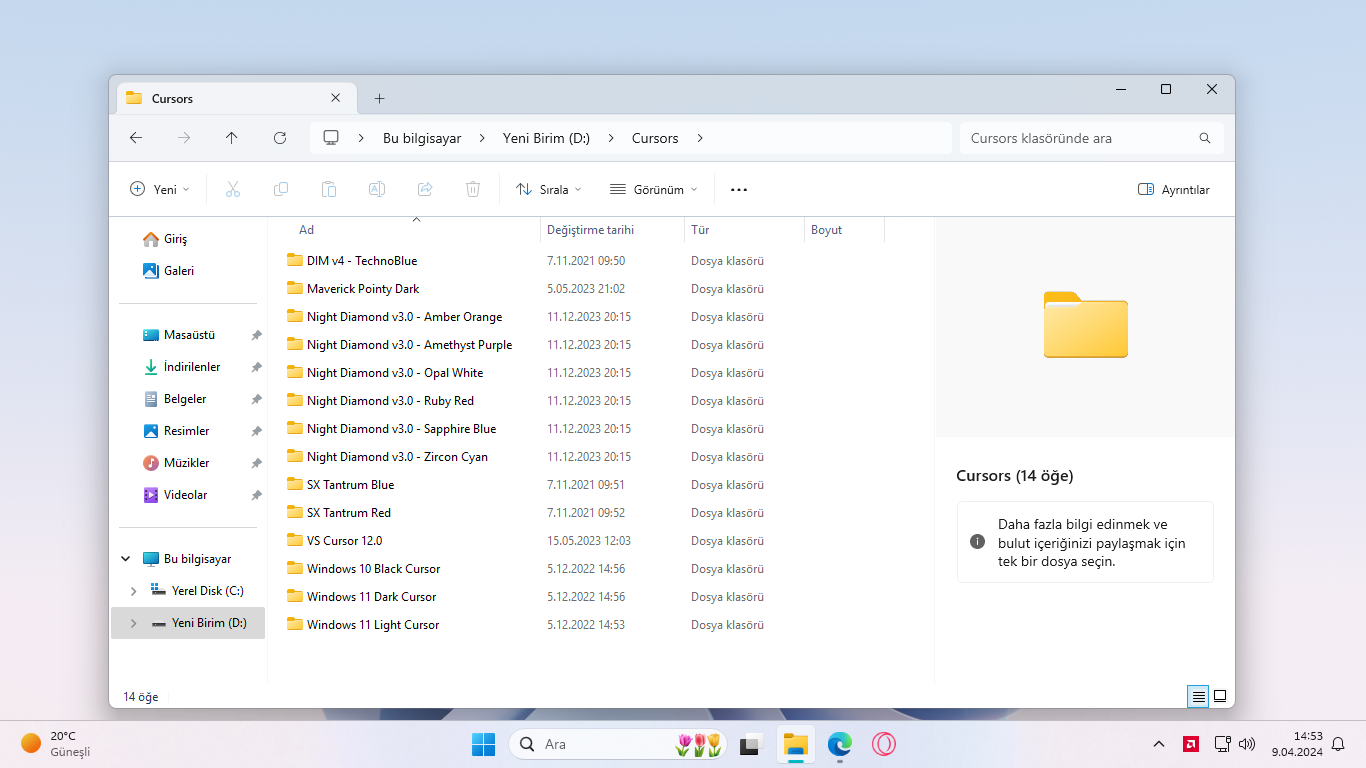Open the Yeni new item menu
Viewport: 1366px width, 768px height.
159,190
